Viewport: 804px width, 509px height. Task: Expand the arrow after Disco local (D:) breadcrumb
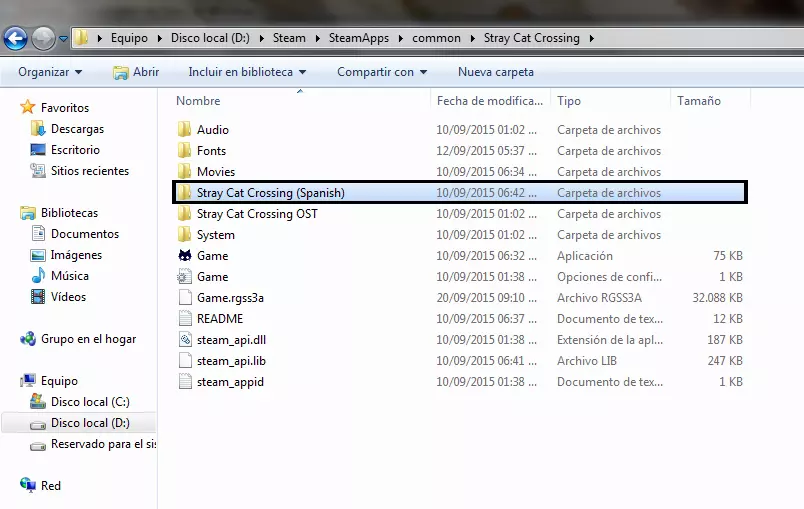[262, 38]
